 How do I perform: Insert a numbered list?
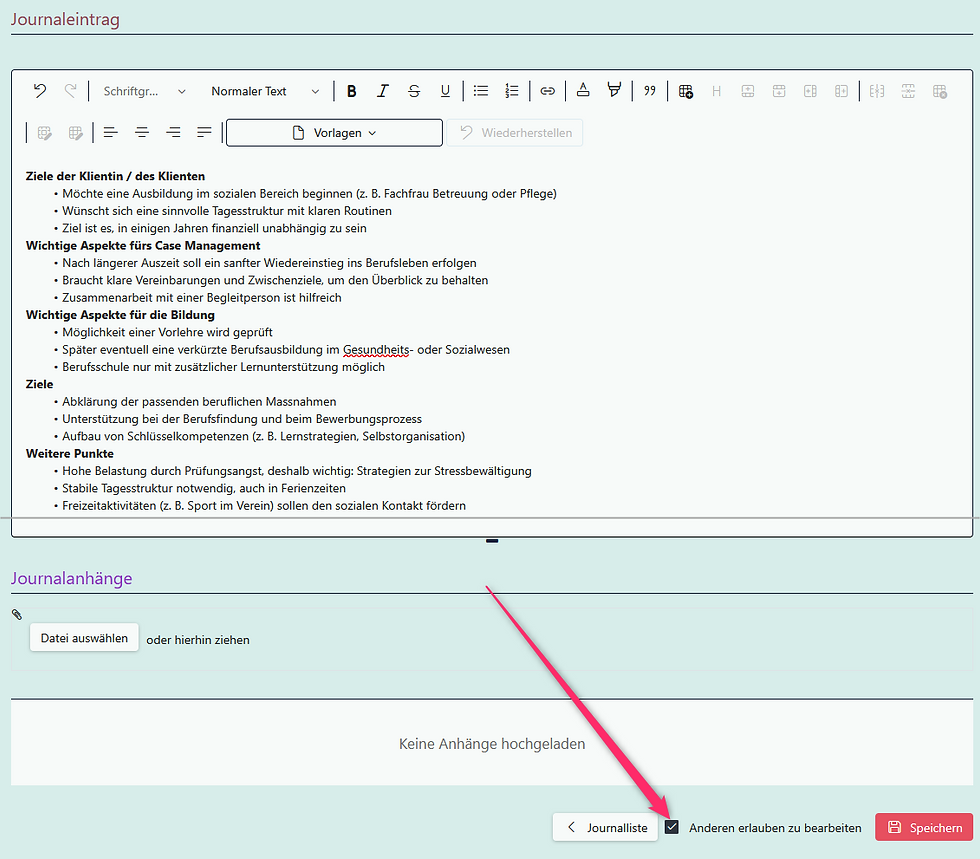point(512,91)
